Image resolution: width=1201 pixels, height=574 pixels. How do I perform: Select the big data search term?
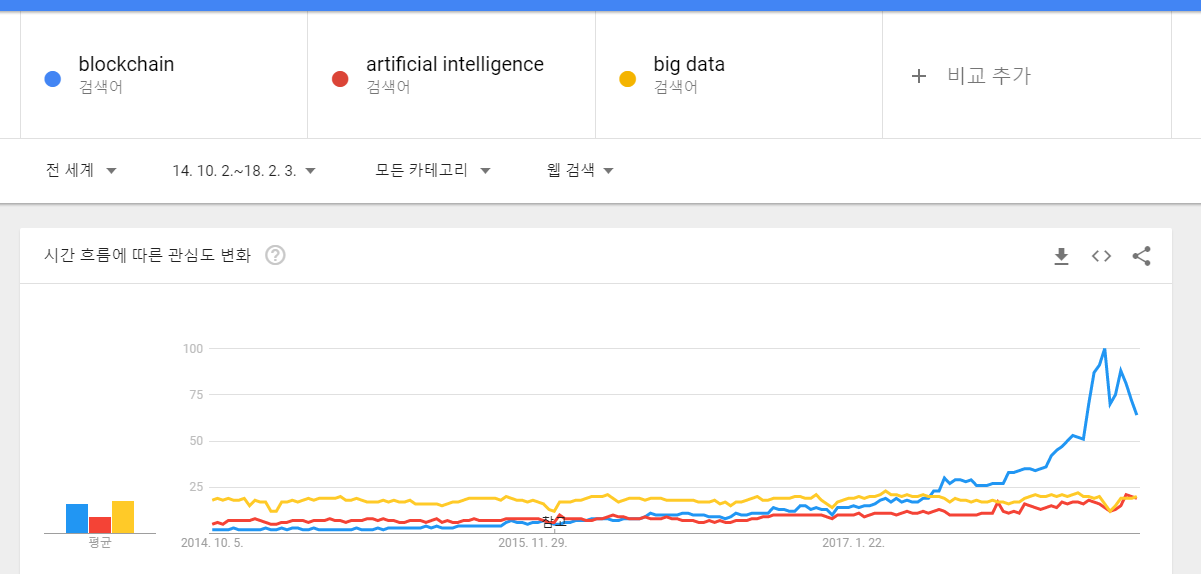689,65
